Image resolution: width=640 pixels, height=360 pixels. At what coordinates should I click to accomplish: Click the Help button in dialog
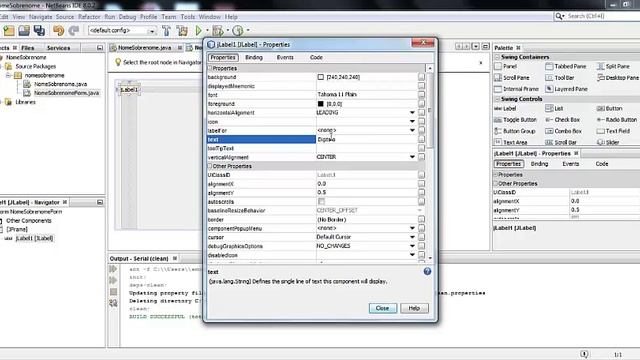click(414, 308)
